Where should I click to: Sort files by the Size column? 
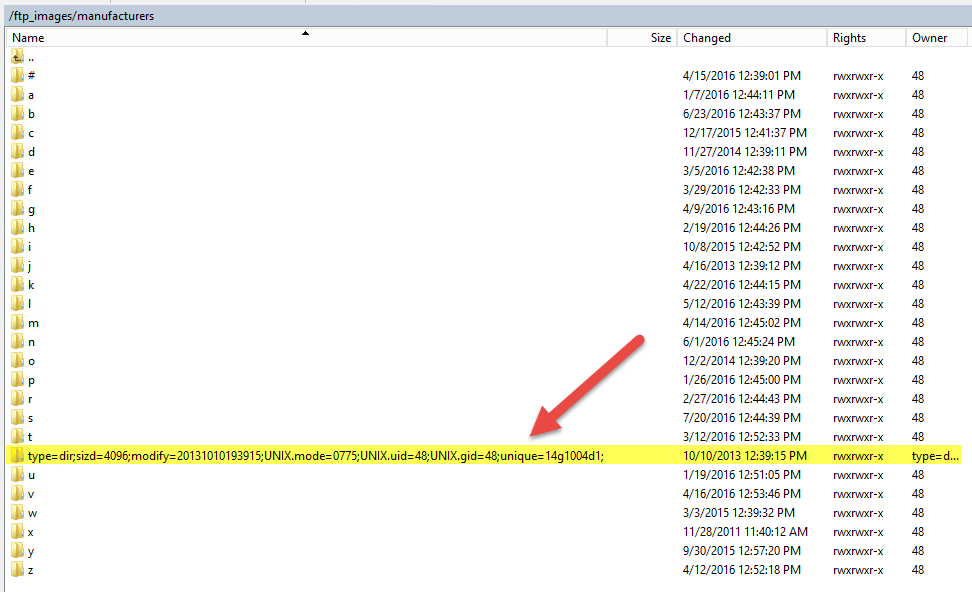660,38
